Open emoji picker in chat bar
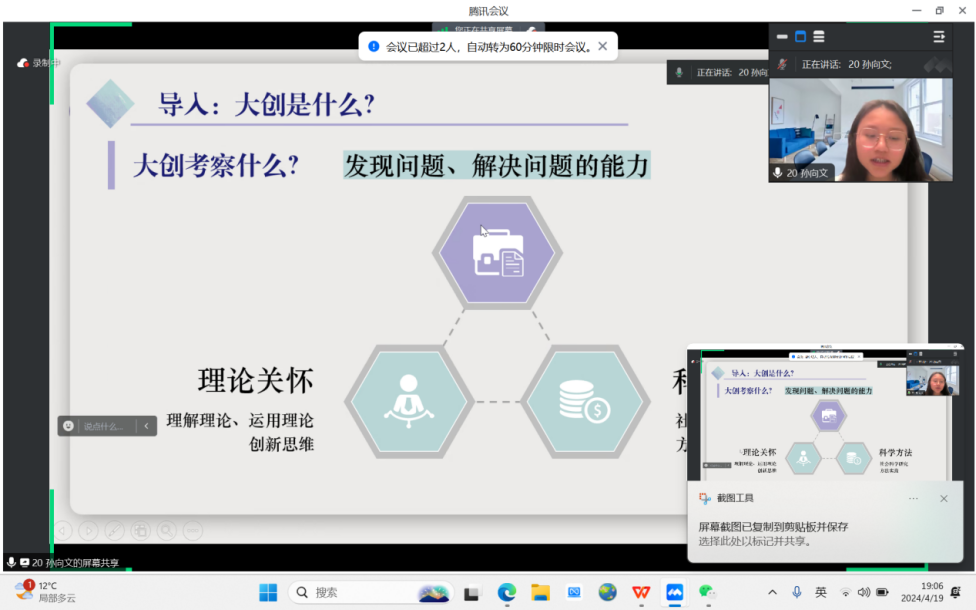The height and width of the screenshot is (610, 976). coord(68,426)
